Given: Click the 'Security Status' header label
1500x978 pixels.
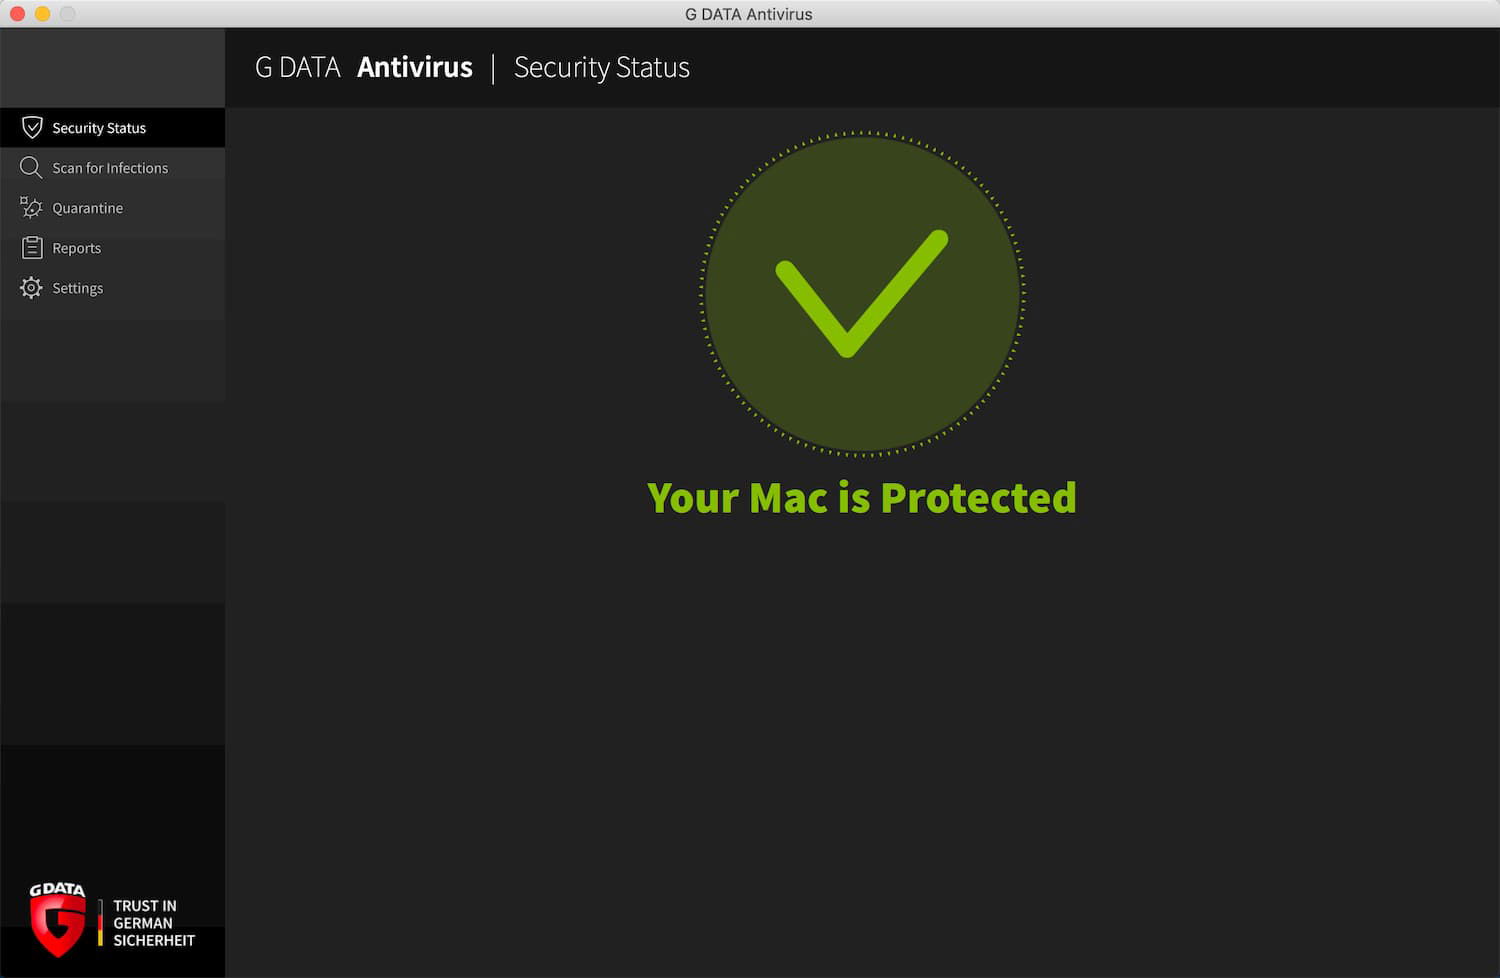Looking at the screenshot, I should tap(601, 67).
